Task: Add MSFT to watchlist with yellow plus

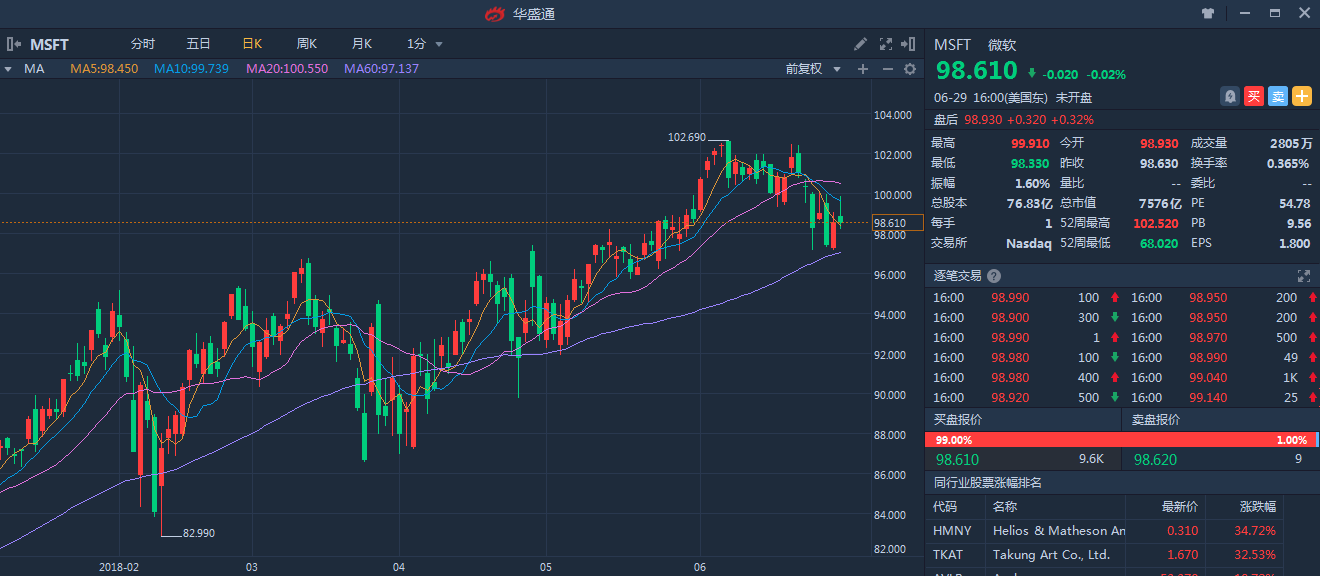Action: [1302, 96]
